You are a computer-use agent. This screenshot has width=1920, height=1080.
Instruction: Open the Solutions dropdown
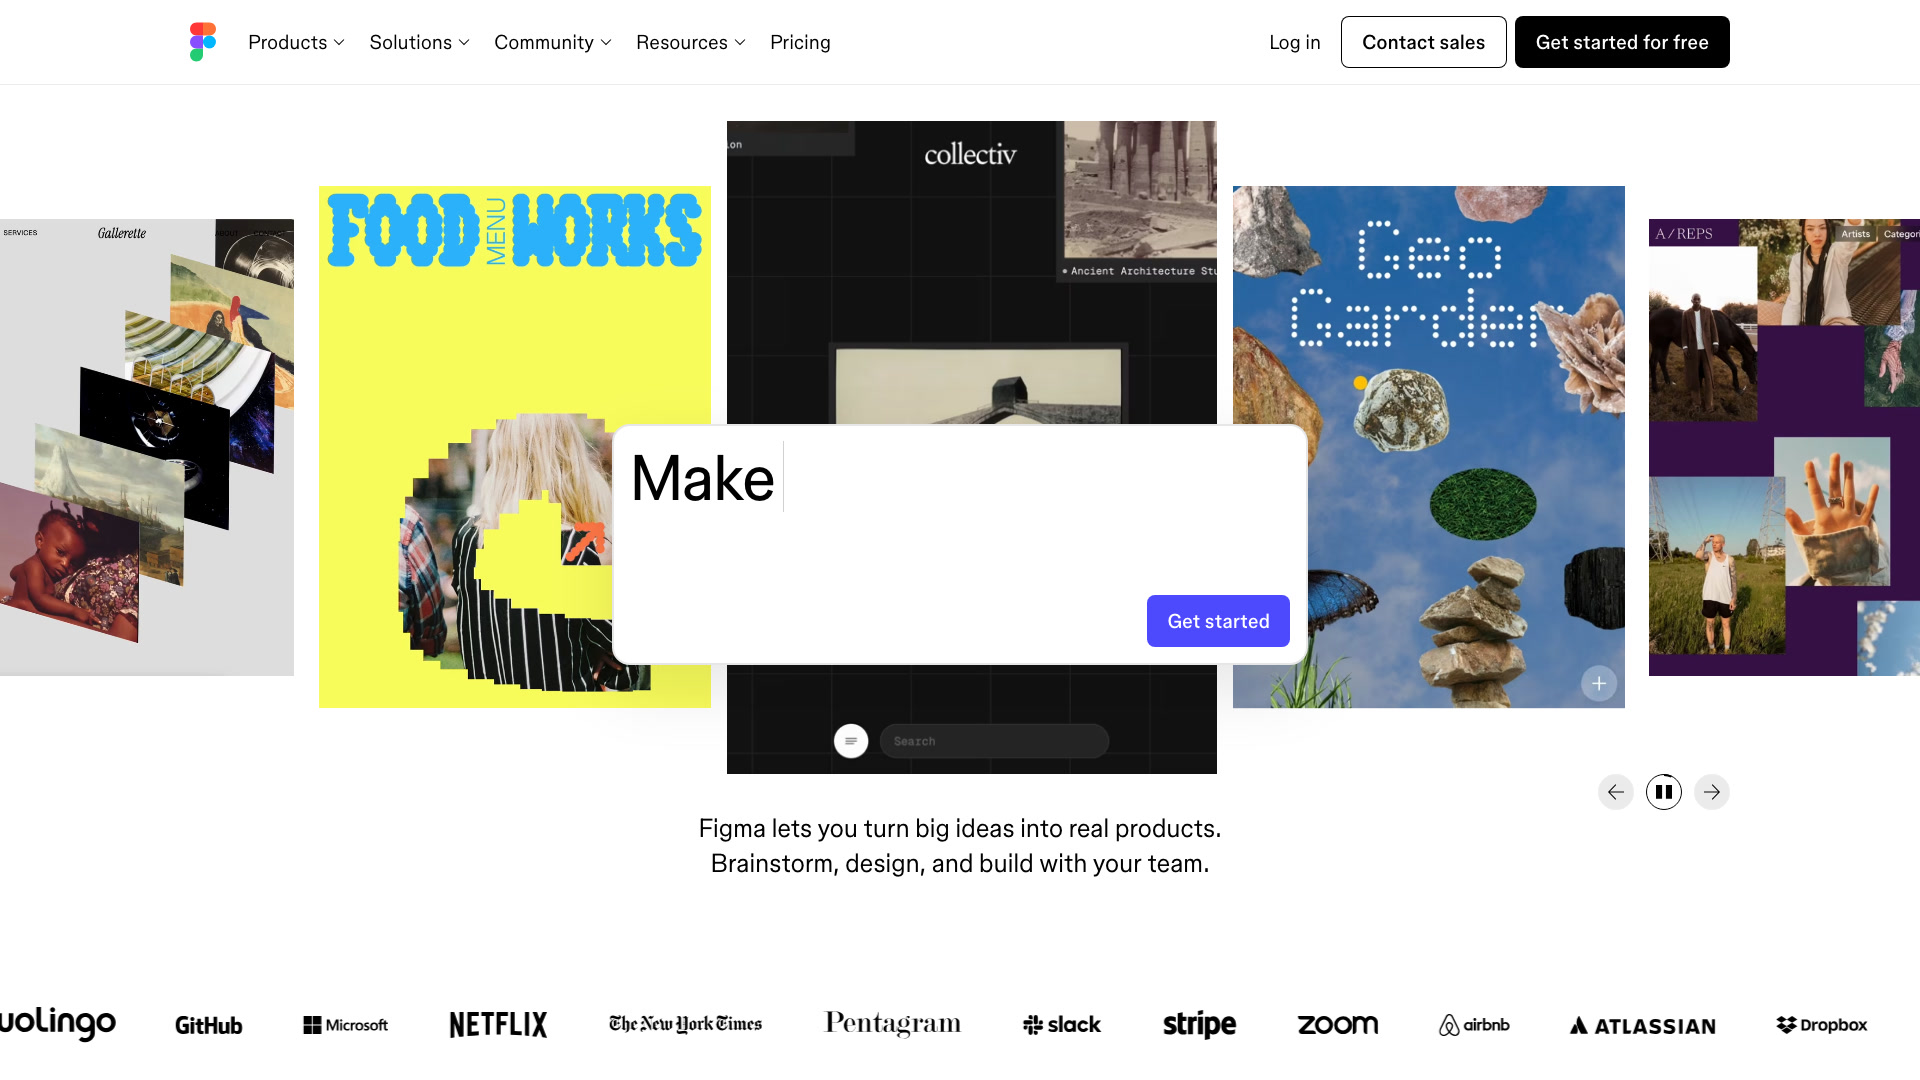tap(418, 42)
